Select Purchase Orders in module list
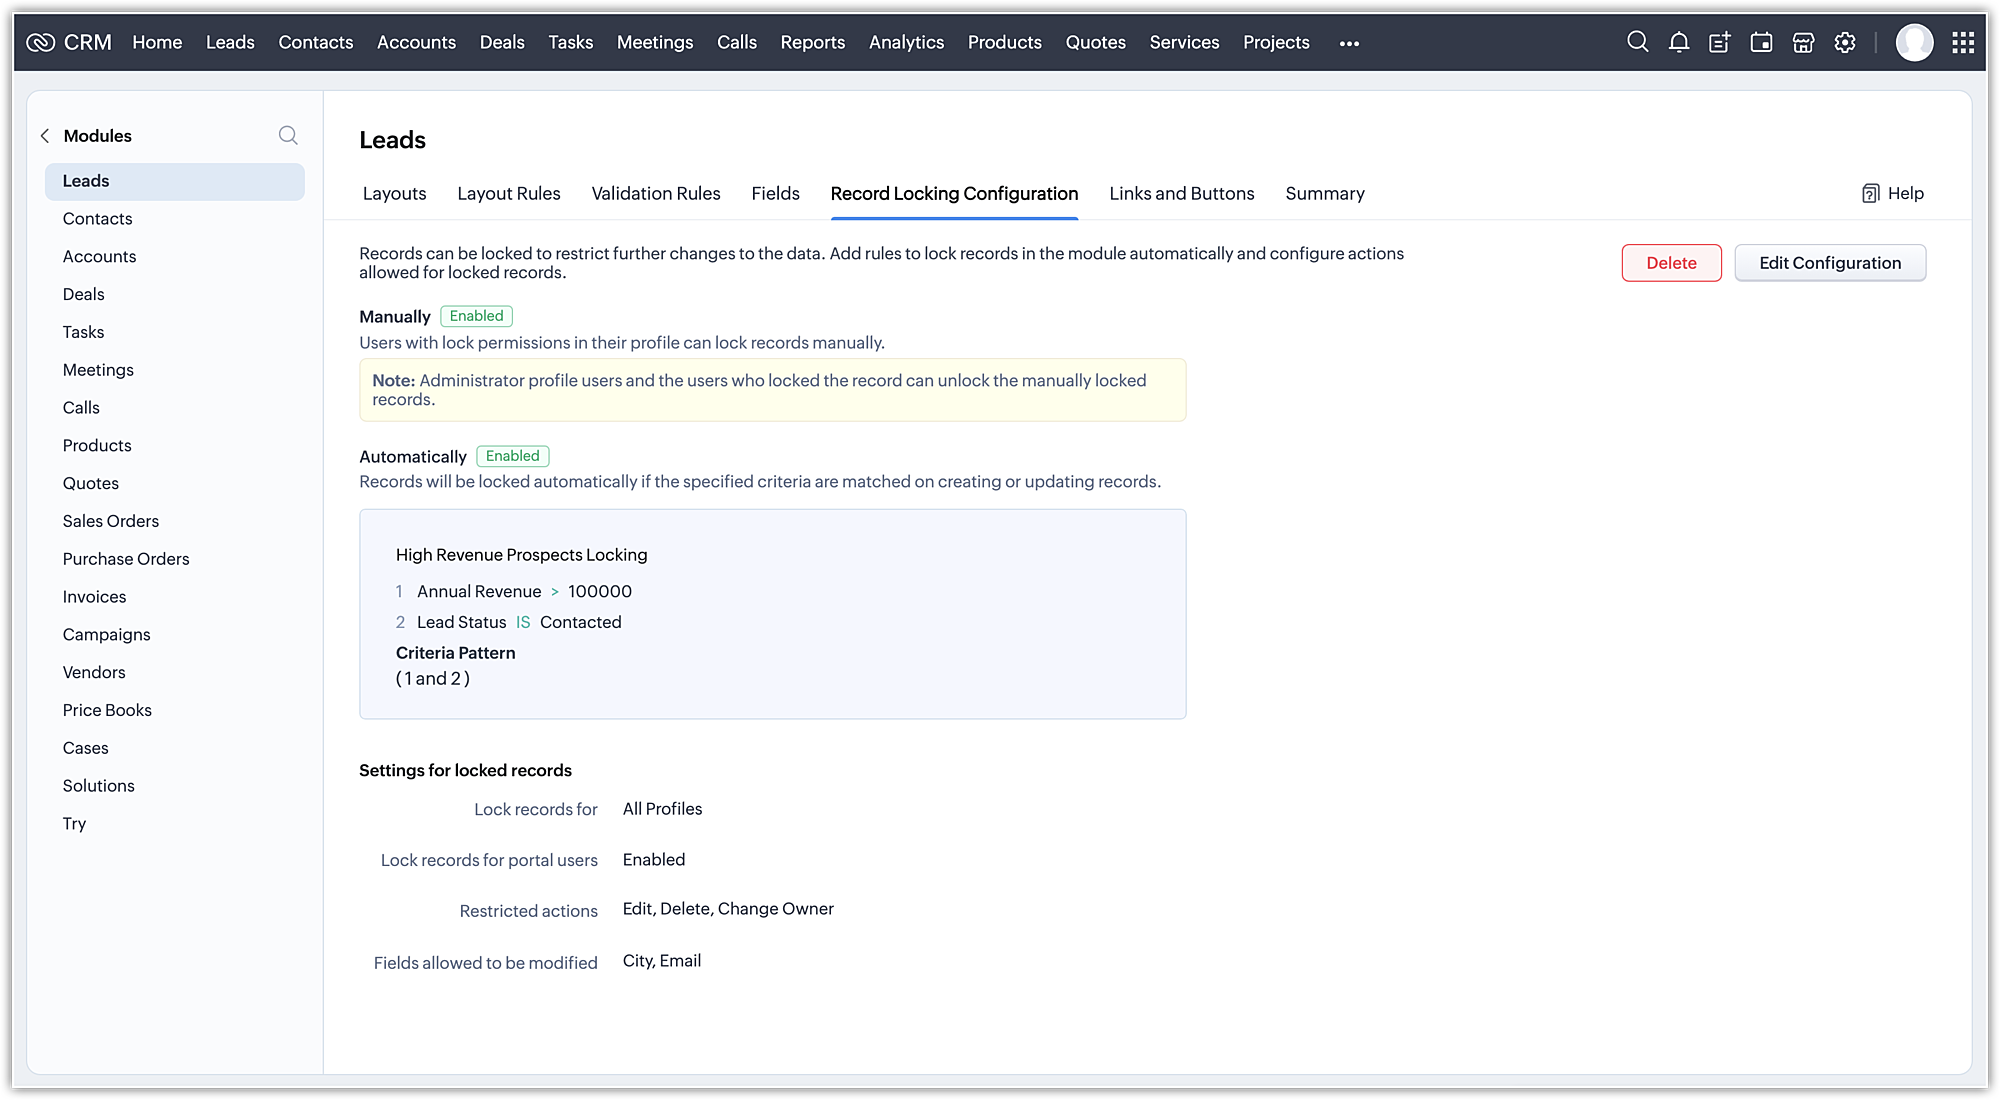The height and width of the screenshot is (1100, 2000). pyautogui.click(x=126, y=559)
